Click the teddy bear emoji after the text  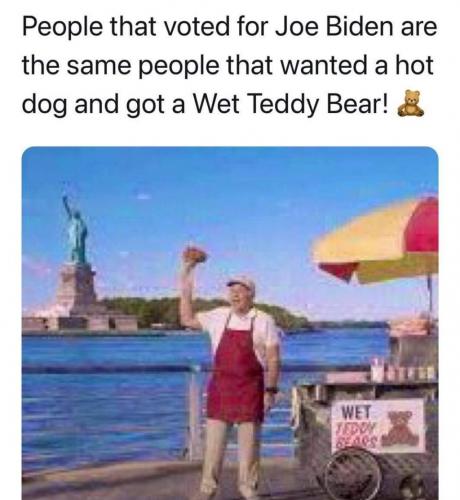point(411,104)
